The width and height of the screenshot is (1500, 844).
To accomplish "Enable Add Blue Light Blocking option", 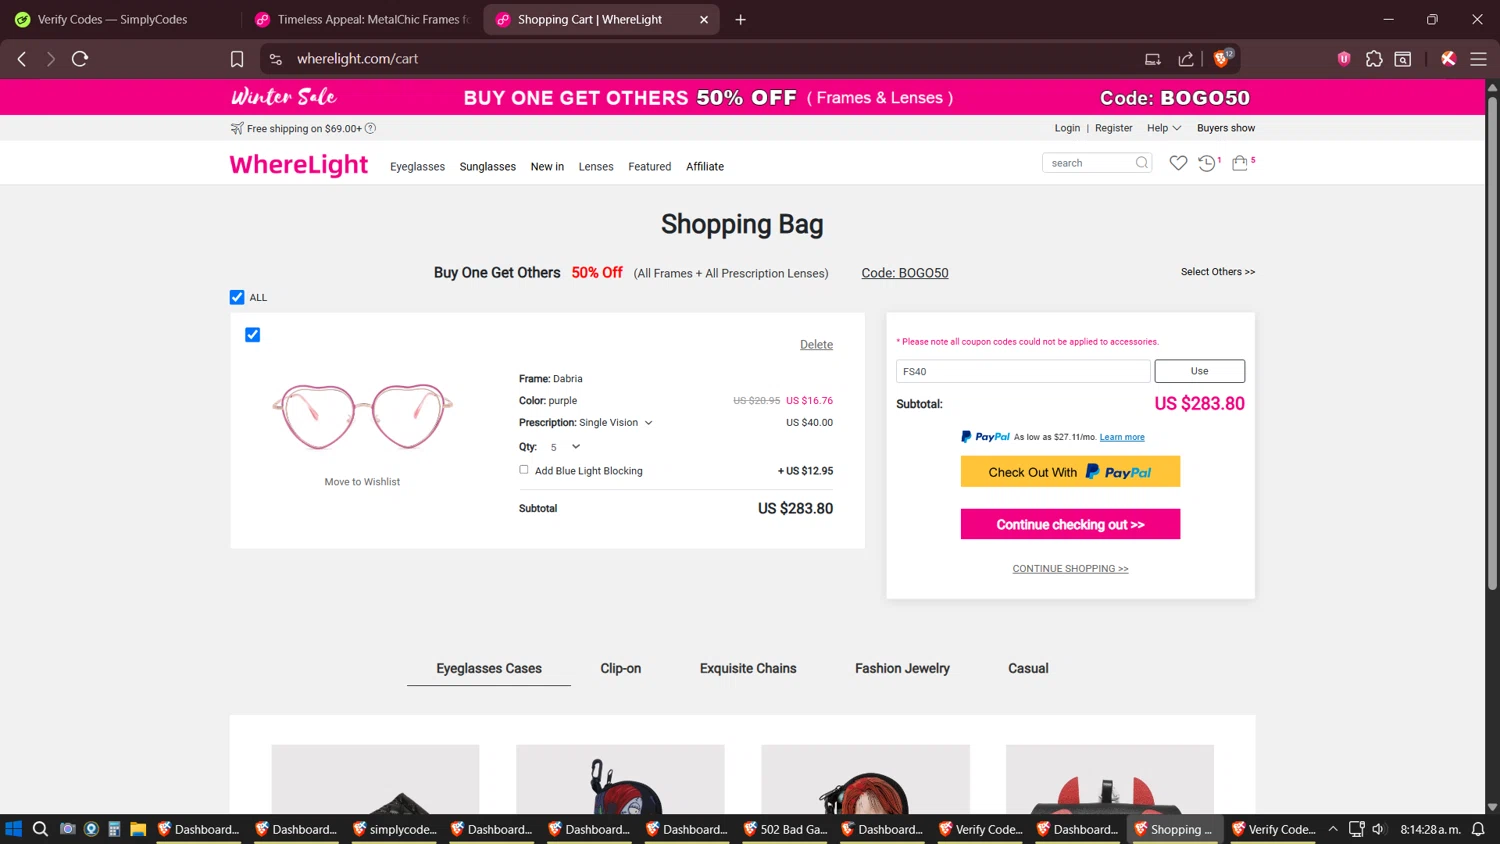I will [x=524, y=470].
